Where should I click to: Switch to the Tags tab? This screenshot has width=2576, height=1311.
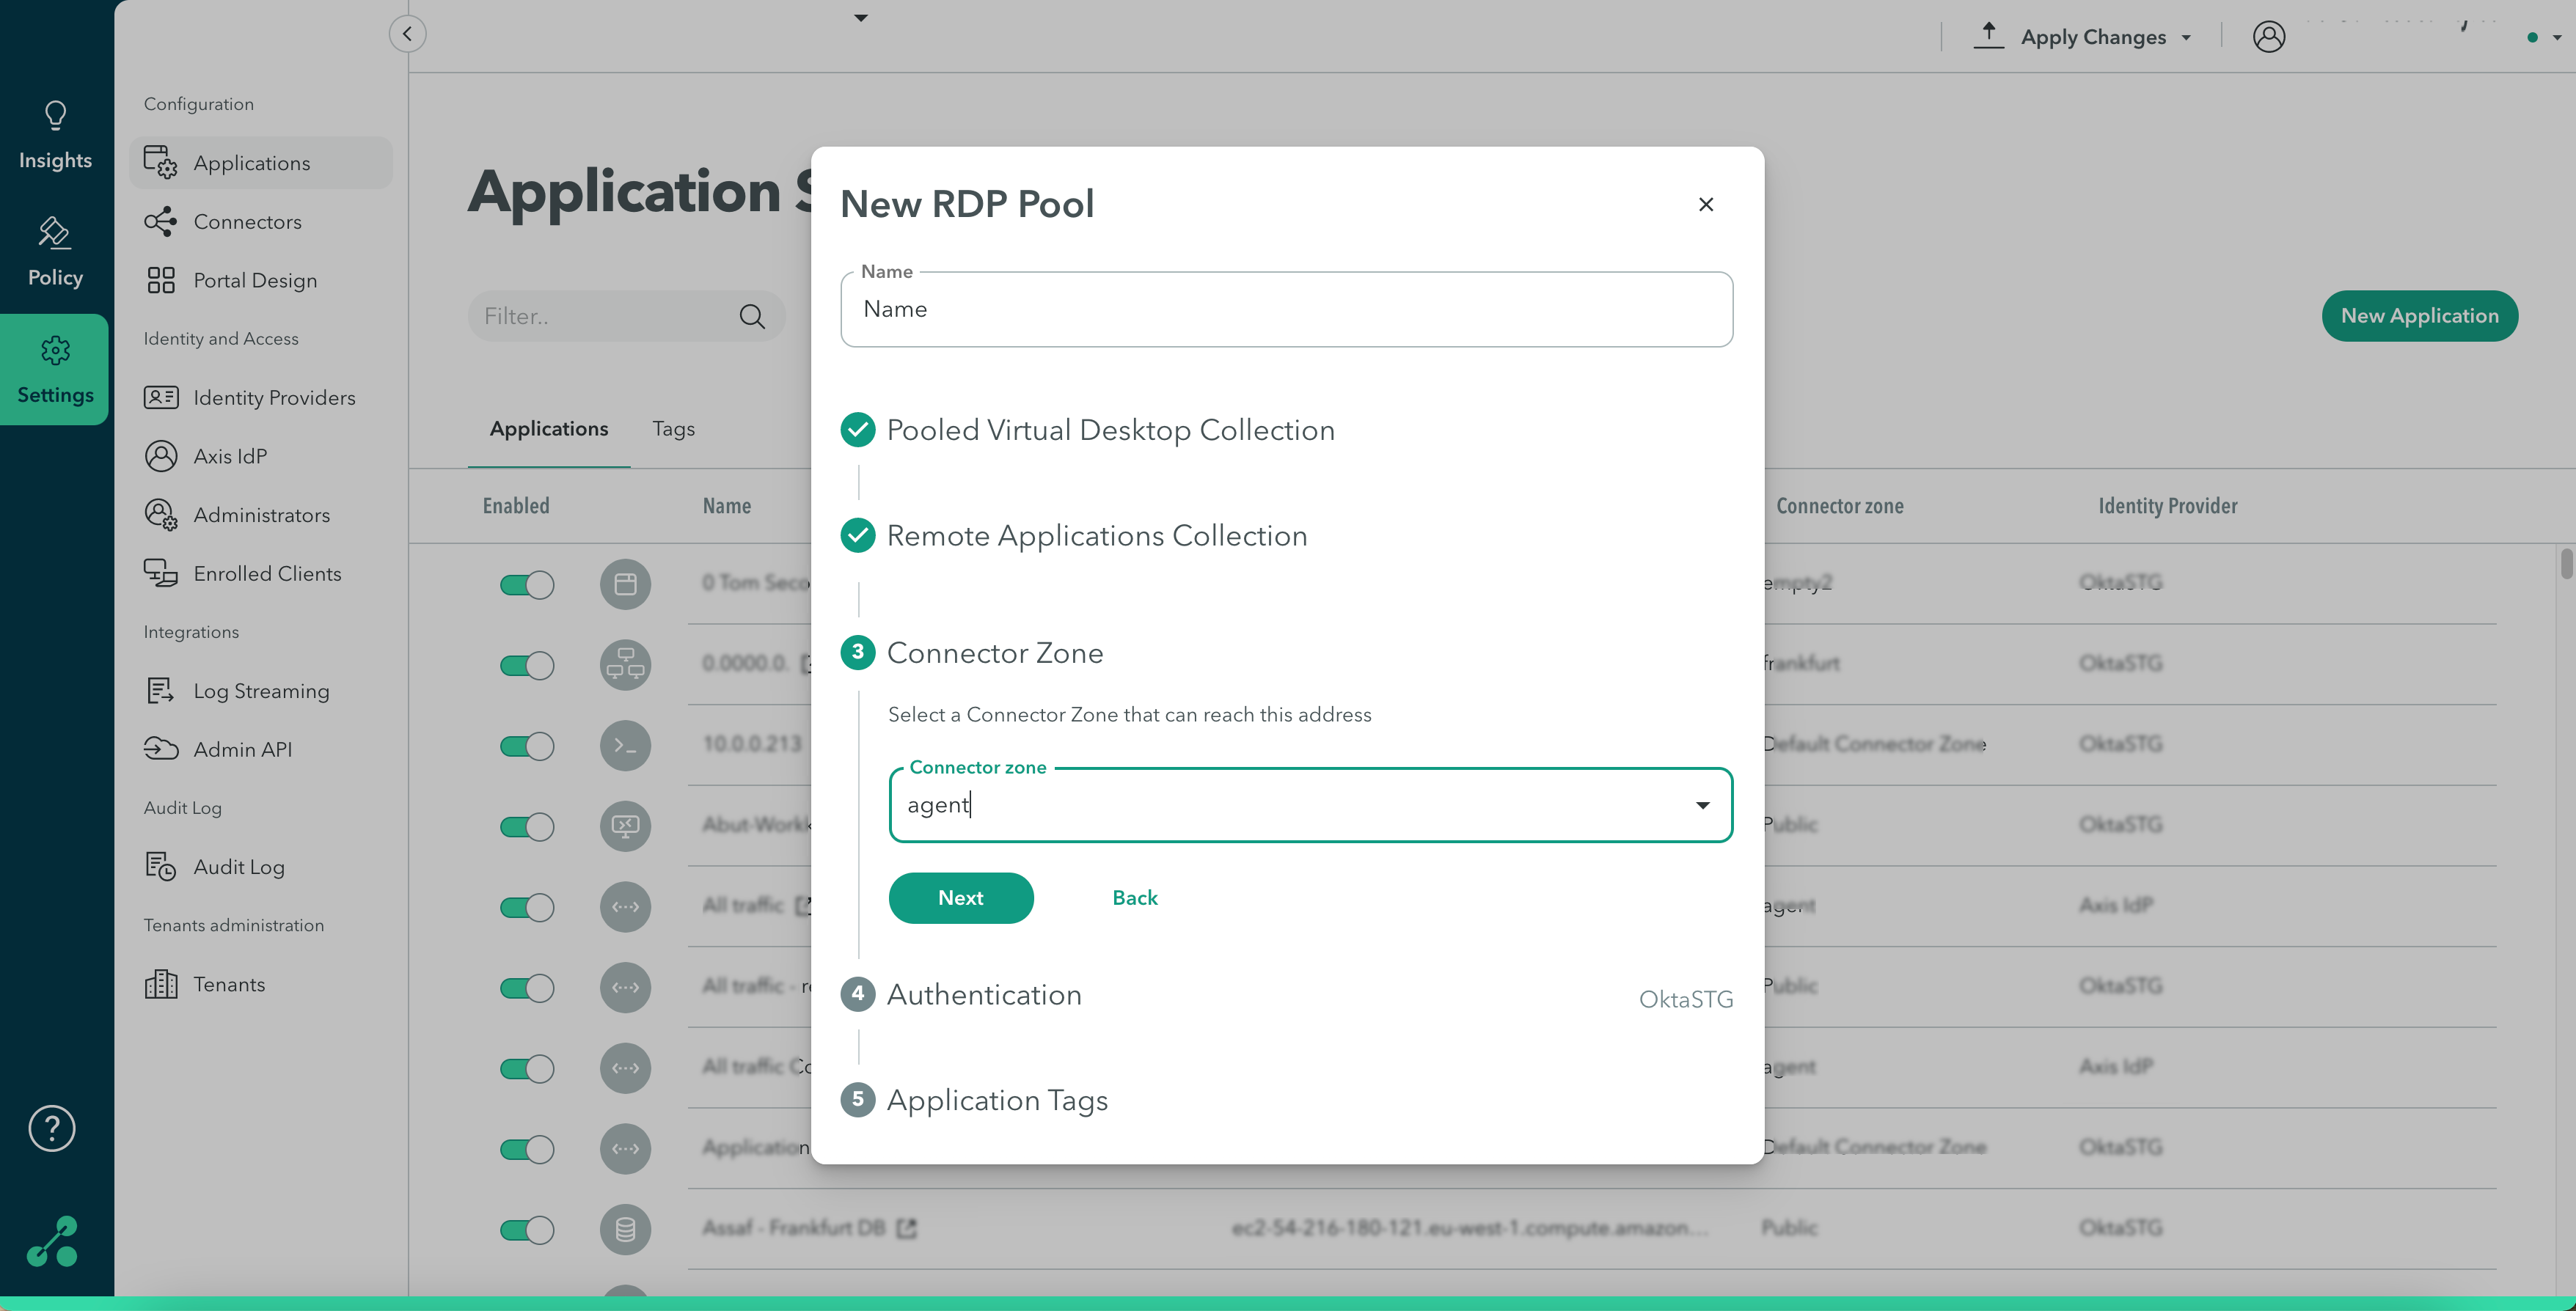(673, 429)
